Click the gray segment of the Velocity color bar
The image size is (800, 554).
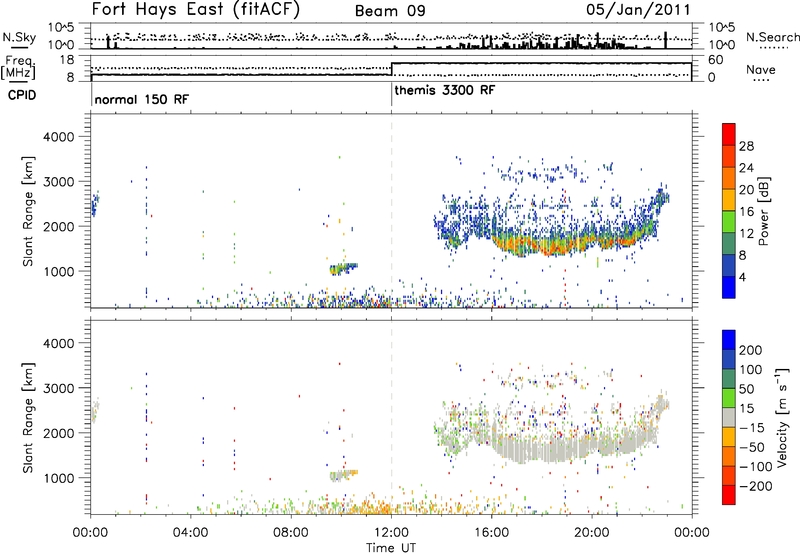(729, 417)
